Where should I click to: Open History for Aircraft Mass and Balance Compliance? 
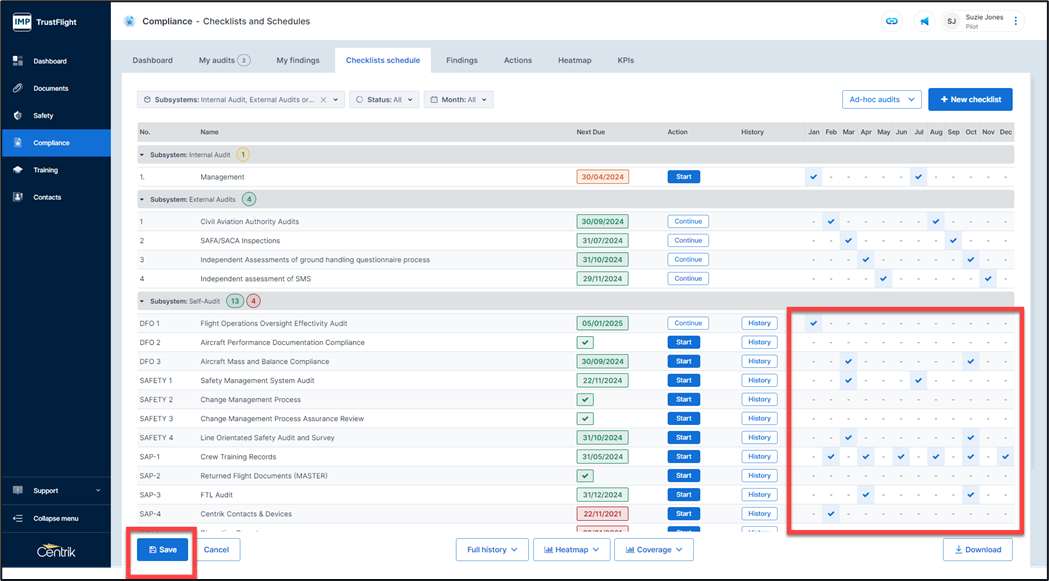coord(759,362)
